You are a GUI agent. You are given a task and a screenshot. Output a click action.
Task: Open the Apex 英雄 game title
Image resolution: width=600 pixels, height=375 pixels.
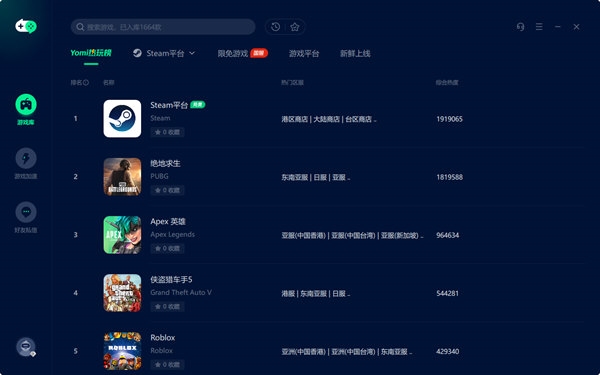[168, 222]
